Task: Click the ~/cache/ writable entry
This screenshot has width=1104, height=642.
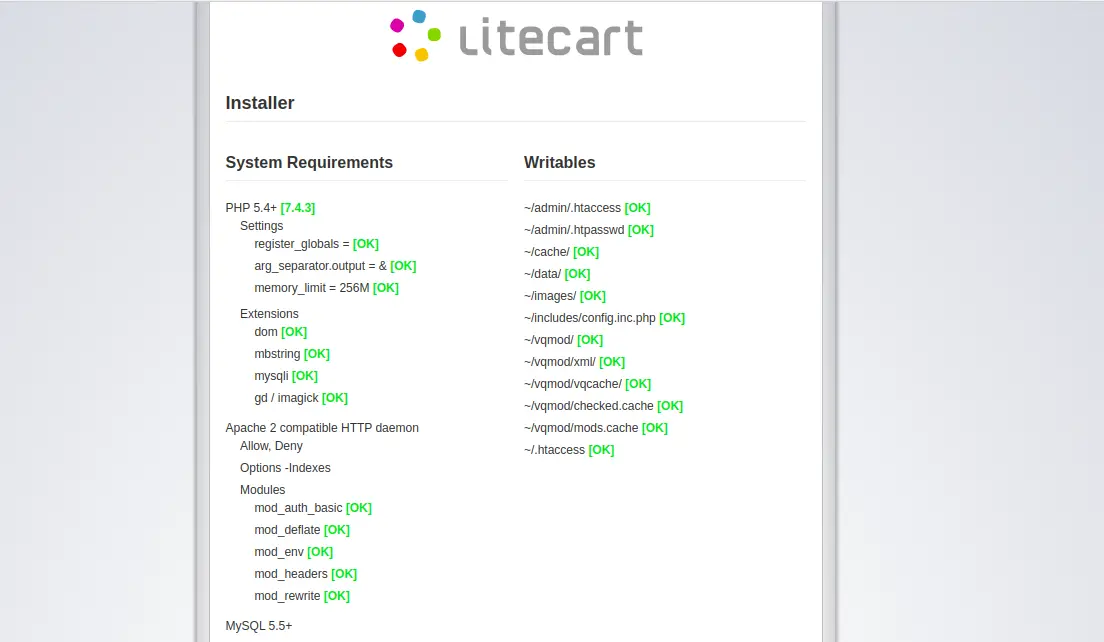Action: pyautogui.click(x=562, y=252)
